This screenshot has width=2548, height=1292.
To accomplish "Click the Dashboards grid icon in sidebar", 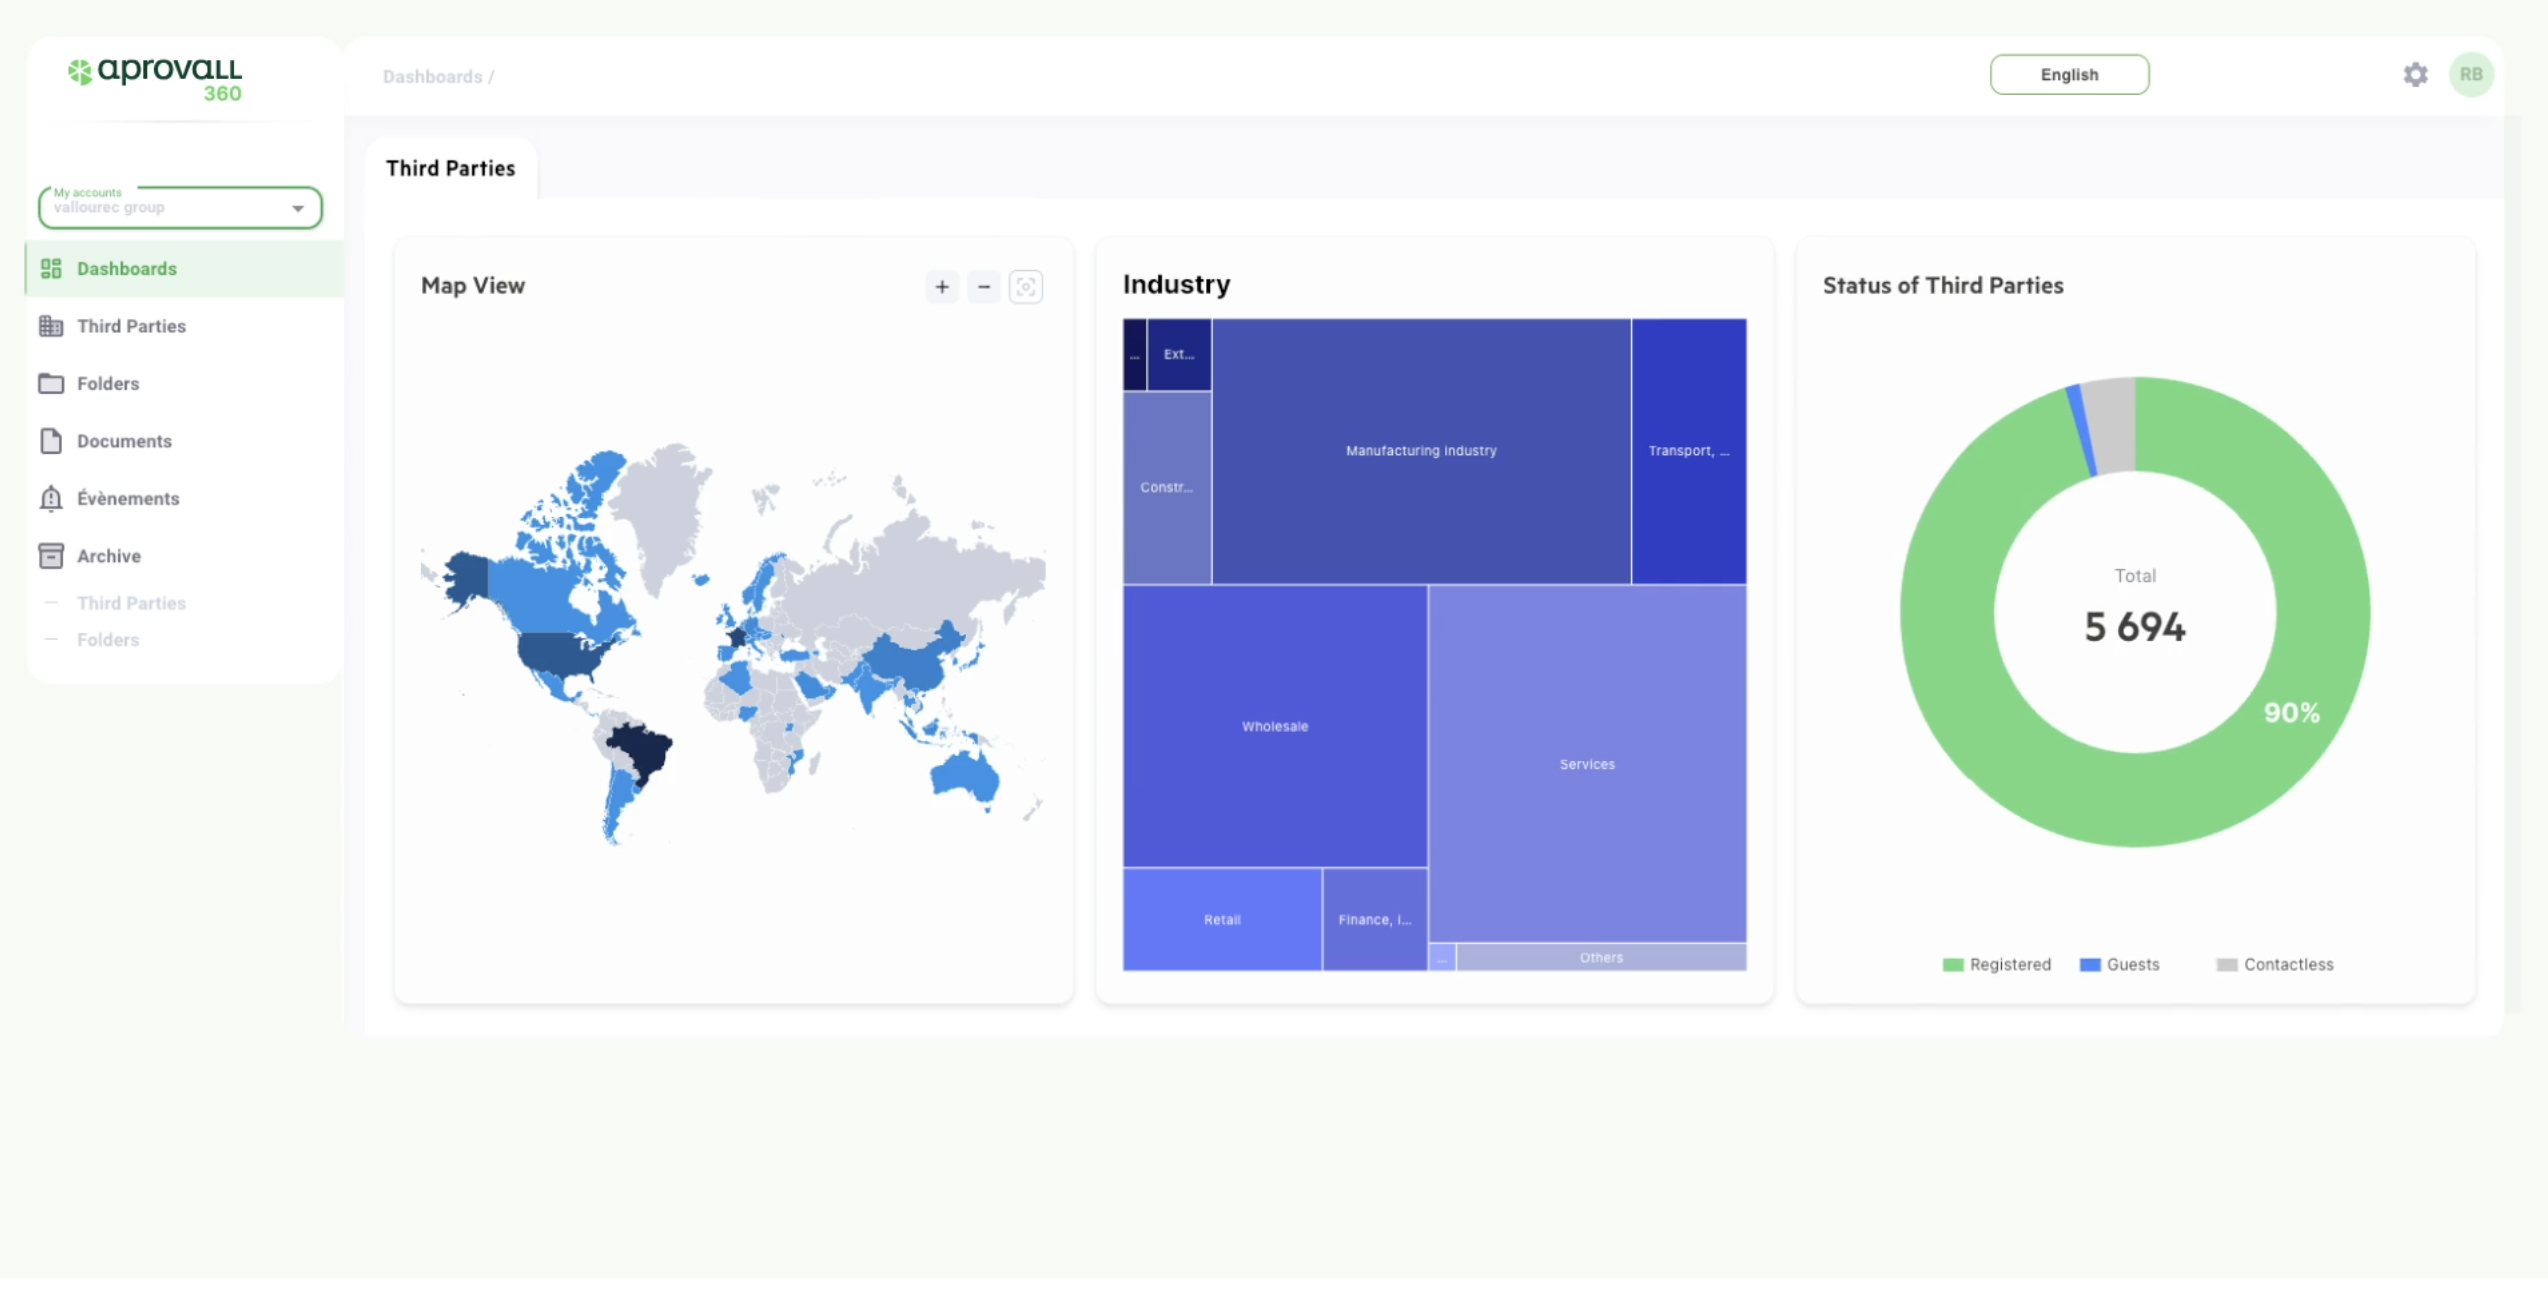I will (51, 268).
